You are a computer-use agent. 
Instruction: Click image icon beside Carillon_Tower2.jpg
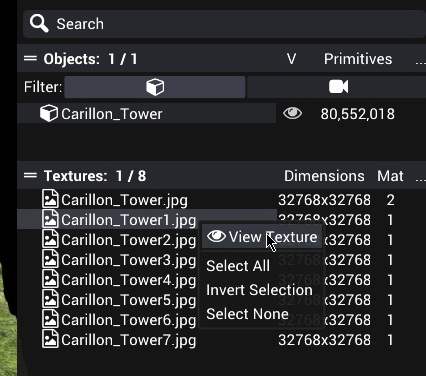coord(50,239)
